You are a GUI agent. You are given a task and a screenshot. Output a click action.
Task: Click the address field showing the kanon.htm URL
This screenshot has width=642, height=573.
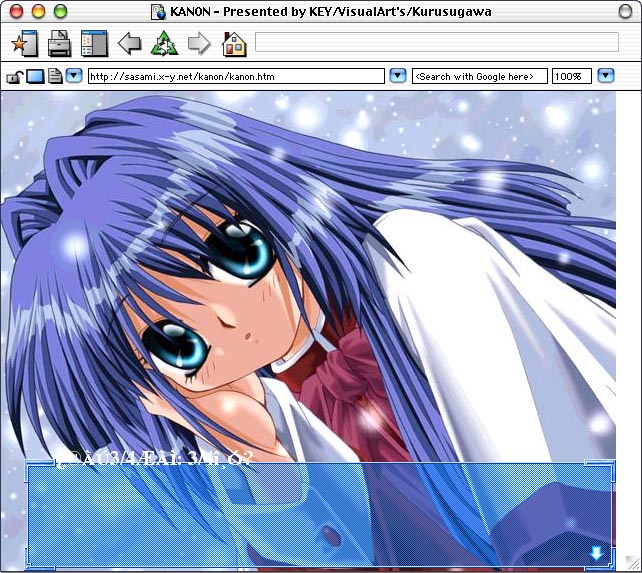236,77
